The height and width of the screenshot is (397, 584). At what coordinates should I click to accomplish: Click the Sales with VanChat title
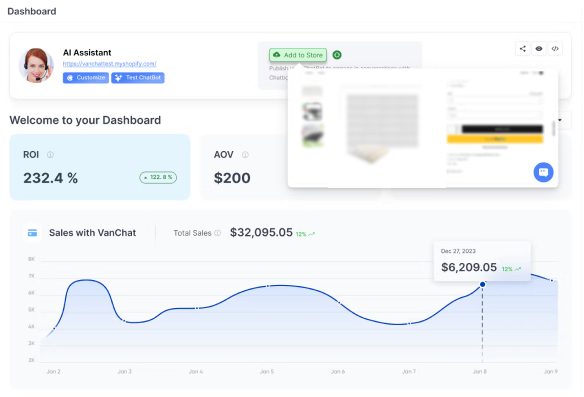[92, 233]
